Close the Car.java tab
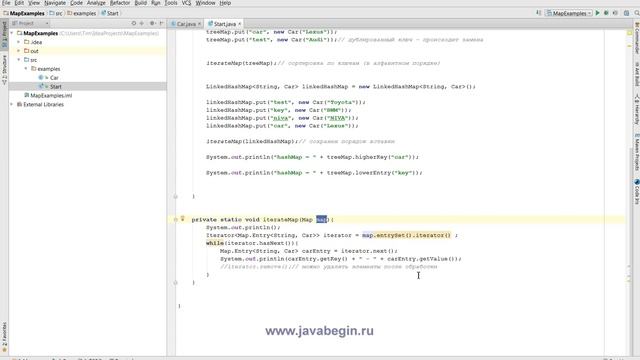Viewport: 640px width, 360px height. tap(200, 24)
